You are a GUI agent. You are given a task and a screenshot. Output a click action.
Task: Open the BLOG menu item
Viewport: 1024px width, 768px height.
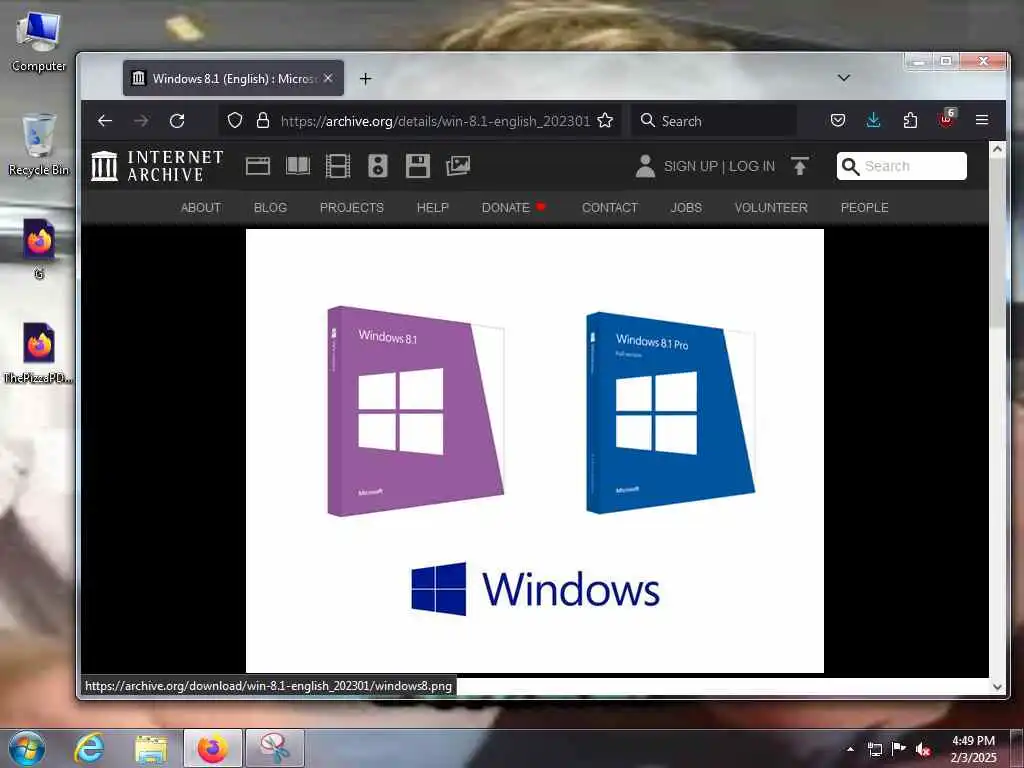pyautogui.click(x=270, y=208)
